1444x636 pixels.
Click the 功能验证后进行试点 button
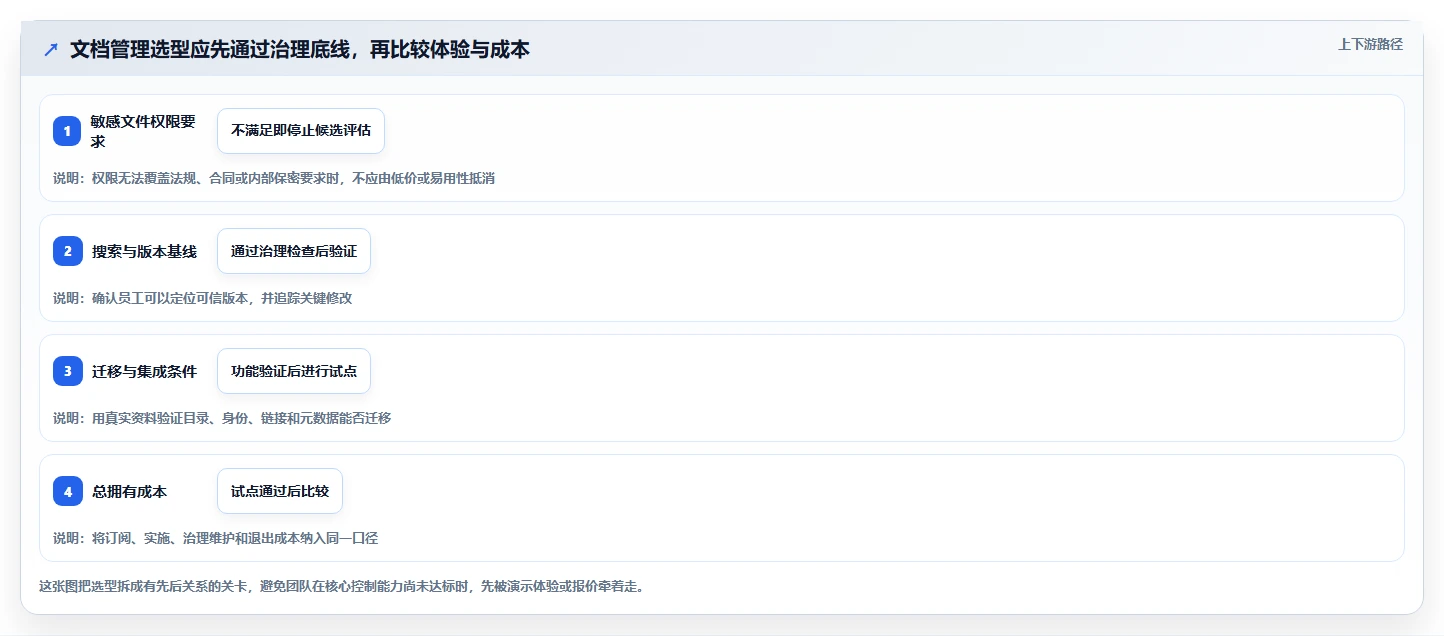click(294, 371)
